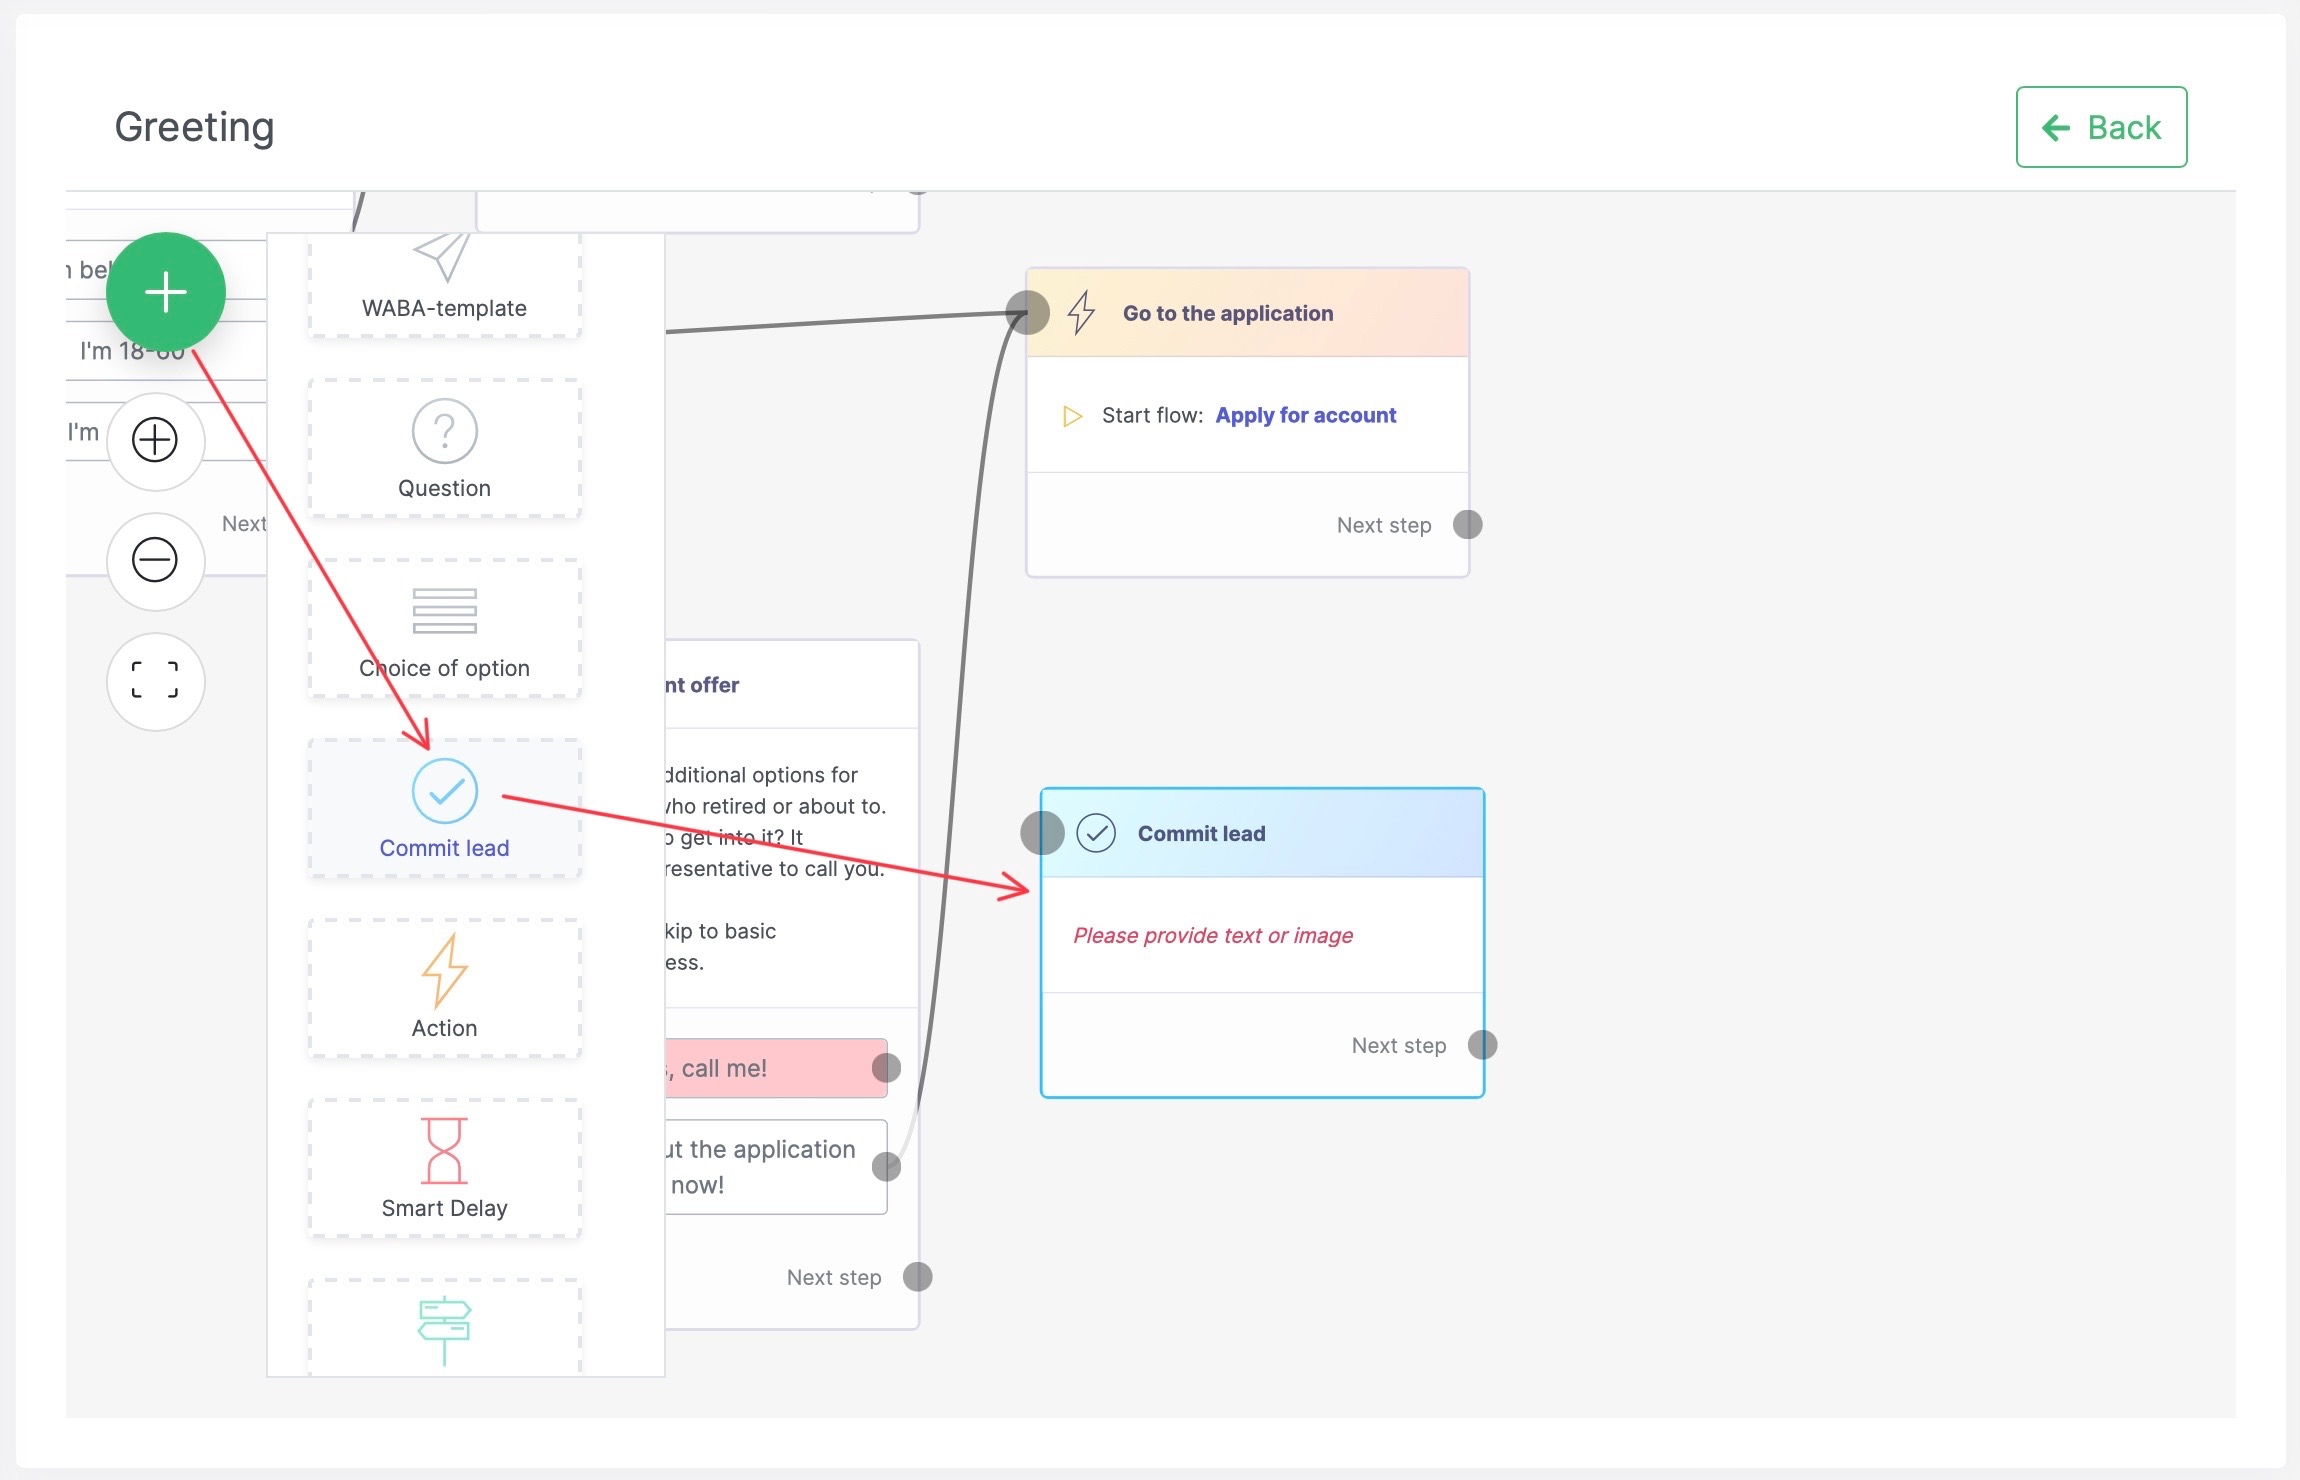This screenshot has width=2300, height=1480.
Task: Click the green plus add-block button
Action: [166, 292]
